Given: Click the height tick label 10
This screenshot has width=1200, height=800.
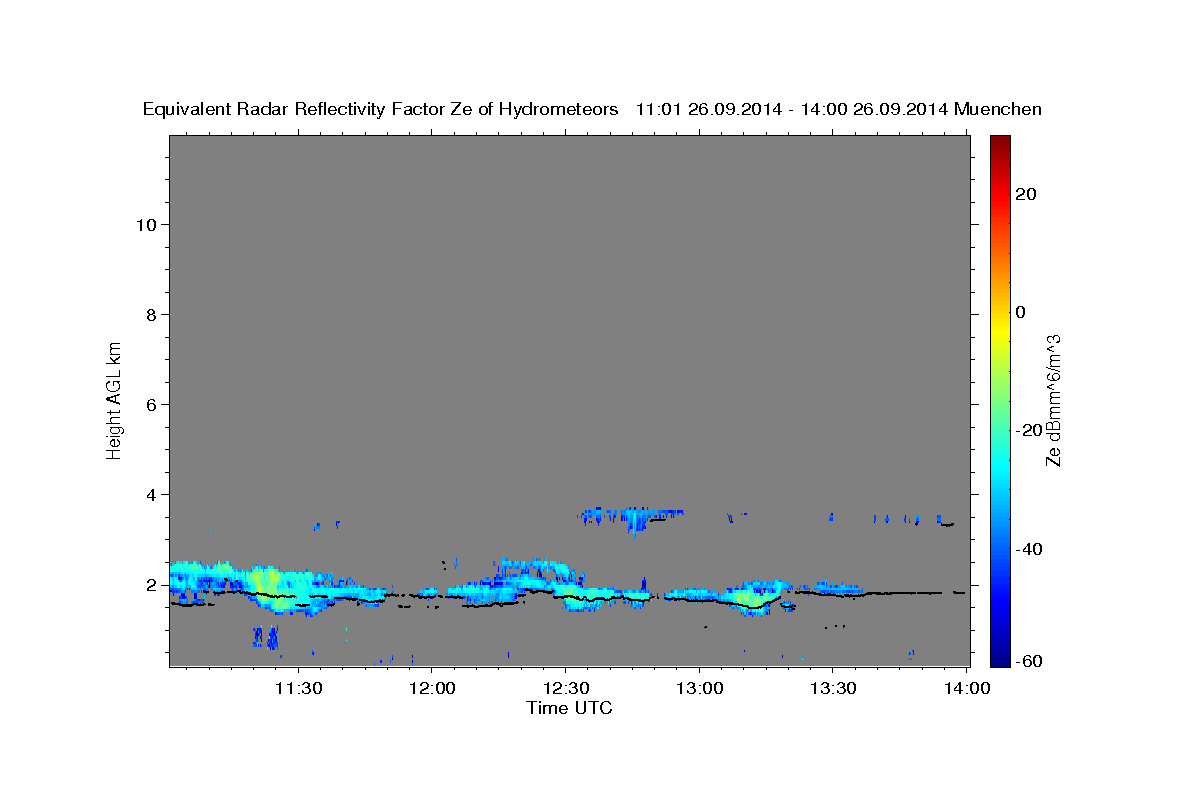Looking at the screenshot, I should coord(147,224).
